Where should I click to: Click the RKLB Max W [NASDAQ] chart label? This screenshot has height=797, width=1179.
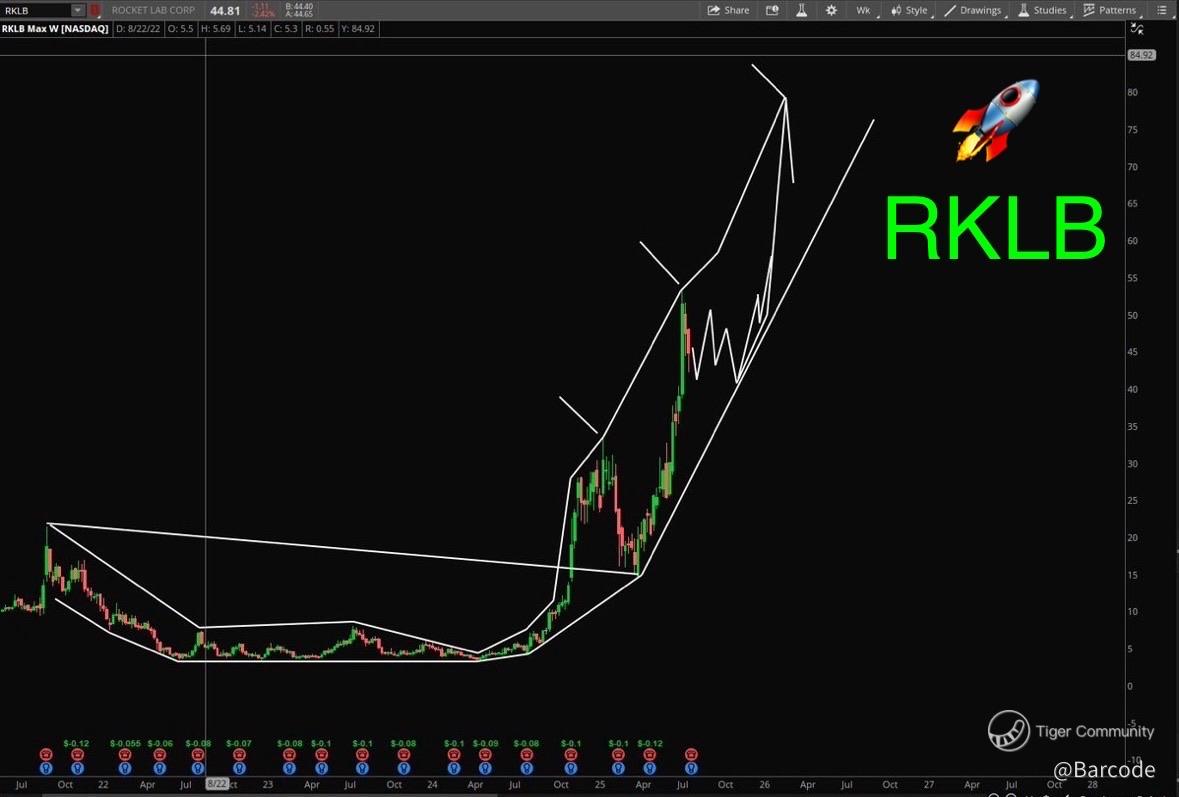pos(55,29)
